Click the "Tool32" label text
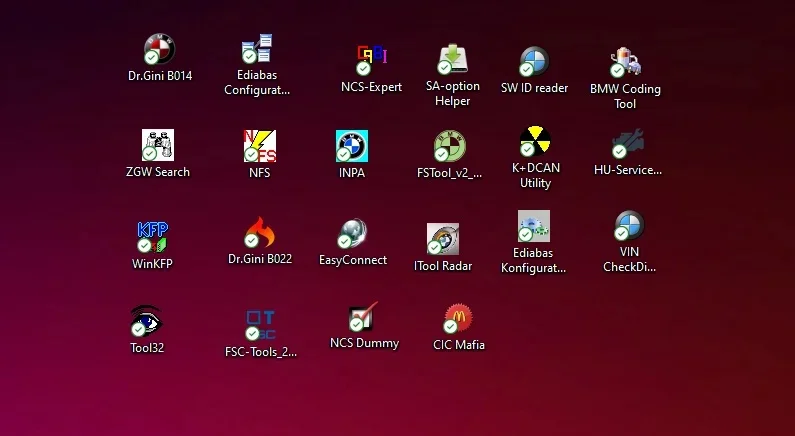This screenshot has width=795, height=436. click(147, 348)
